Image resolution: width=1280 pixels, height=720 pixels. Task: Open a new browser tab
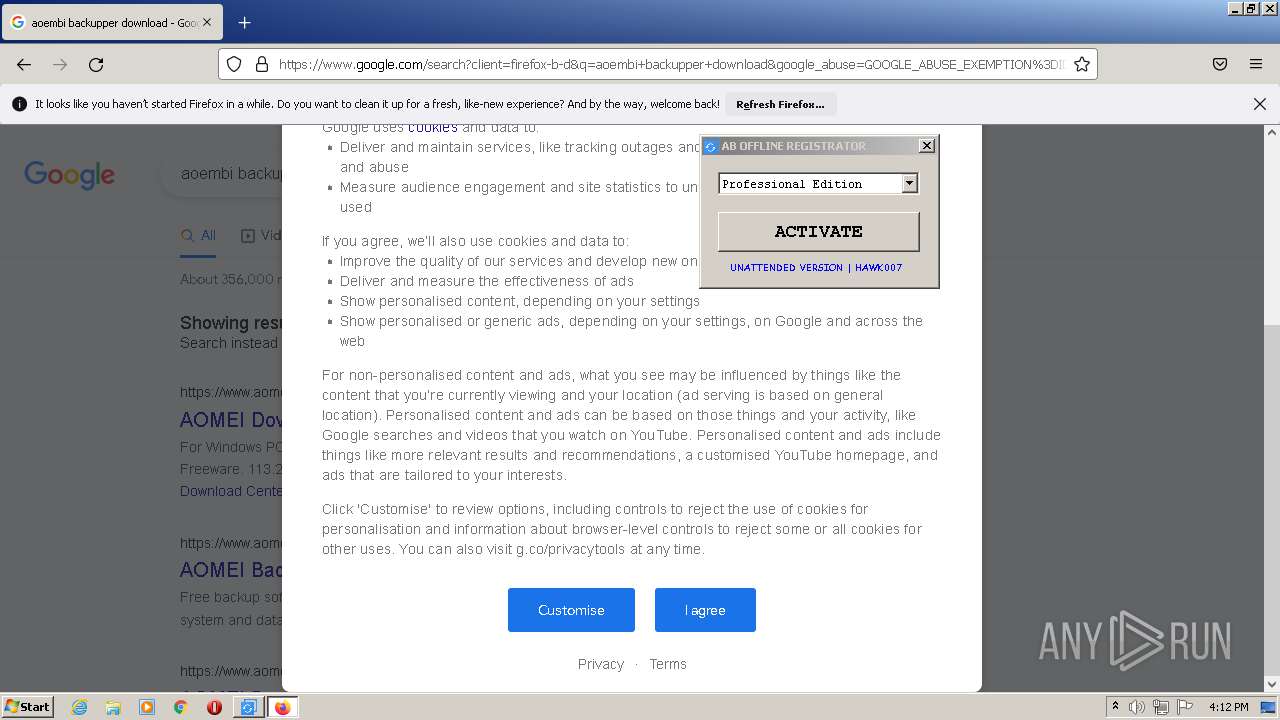point(244,22)
